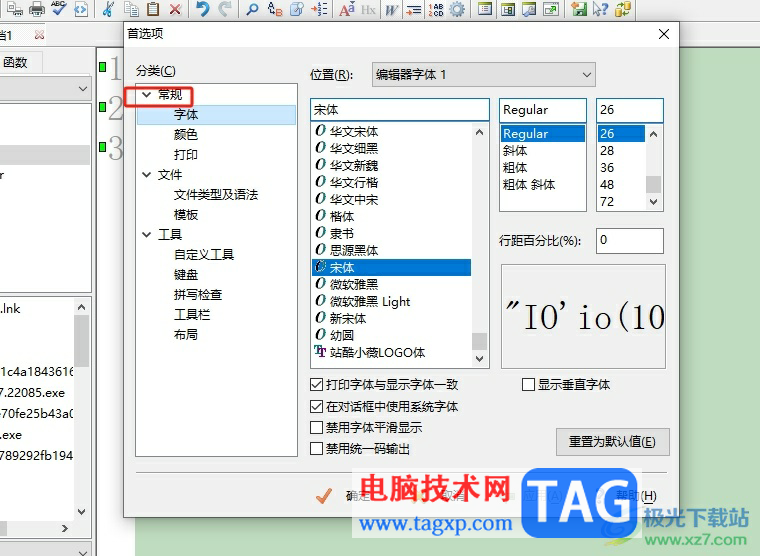Enable 禁用字体平滑显示 checkbox
This screenshot has width=760, height=556.
tap(316, 428)
